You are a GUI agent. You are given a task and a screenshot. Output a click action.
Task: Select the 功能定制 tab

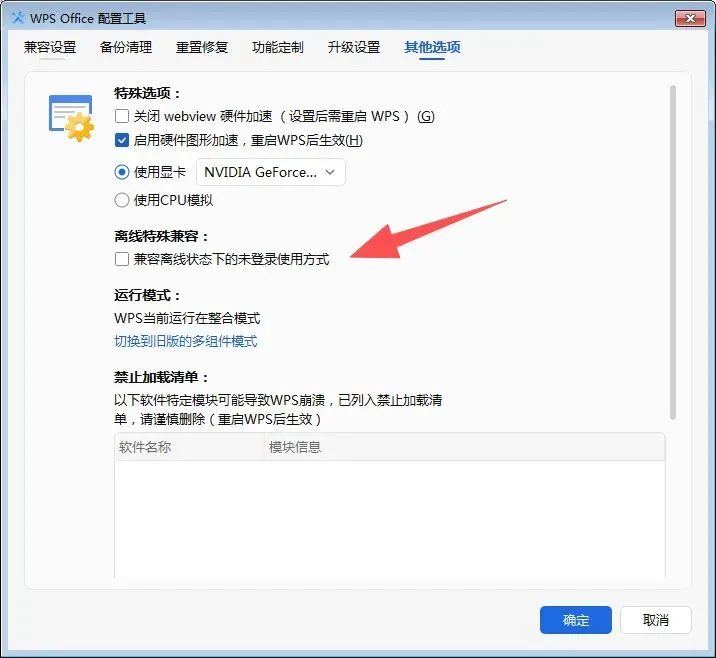278,47
